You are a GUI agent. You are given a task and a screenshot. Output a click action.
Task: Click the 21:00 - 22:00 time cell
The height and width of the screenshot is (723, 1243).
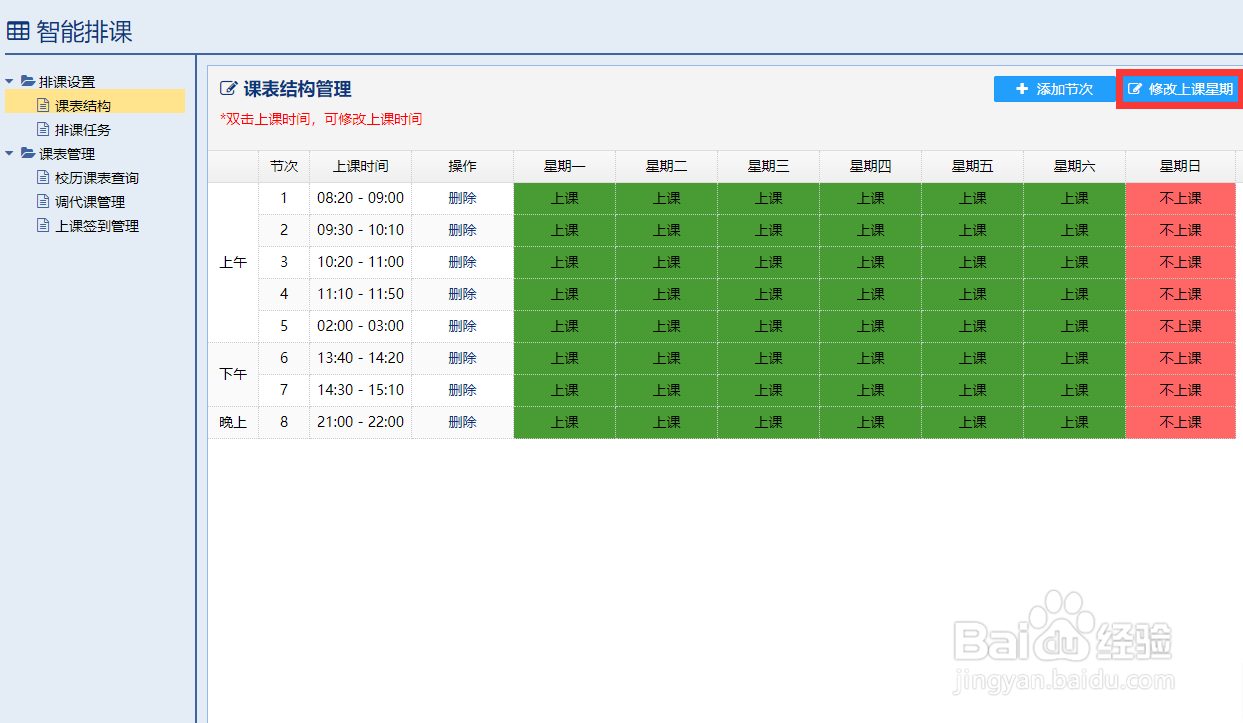coord(361,422)
